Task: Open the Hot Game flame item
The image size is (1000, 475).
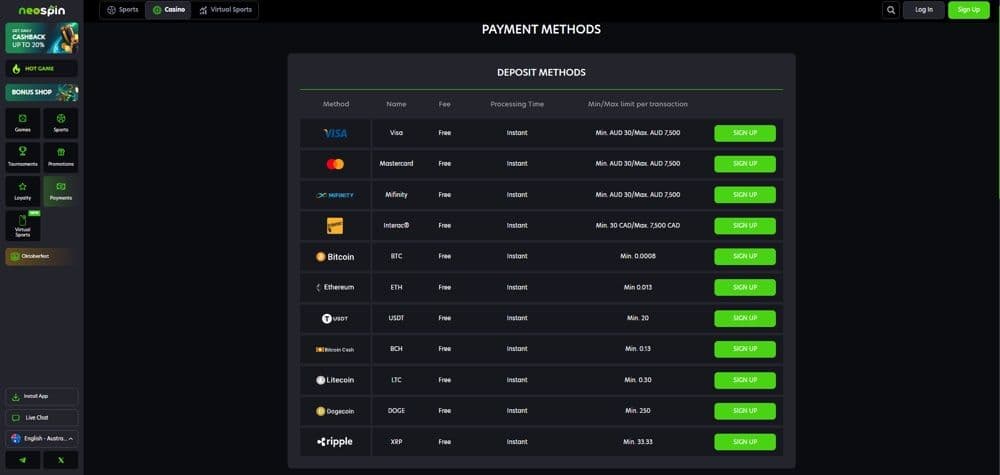Action: coord(41,68)
